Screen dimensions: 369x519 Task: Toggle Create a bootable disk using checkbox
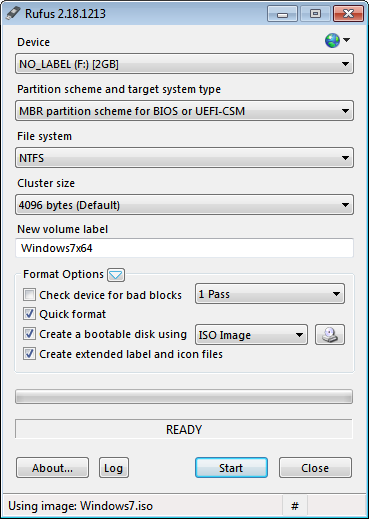[x=29, y=334]
